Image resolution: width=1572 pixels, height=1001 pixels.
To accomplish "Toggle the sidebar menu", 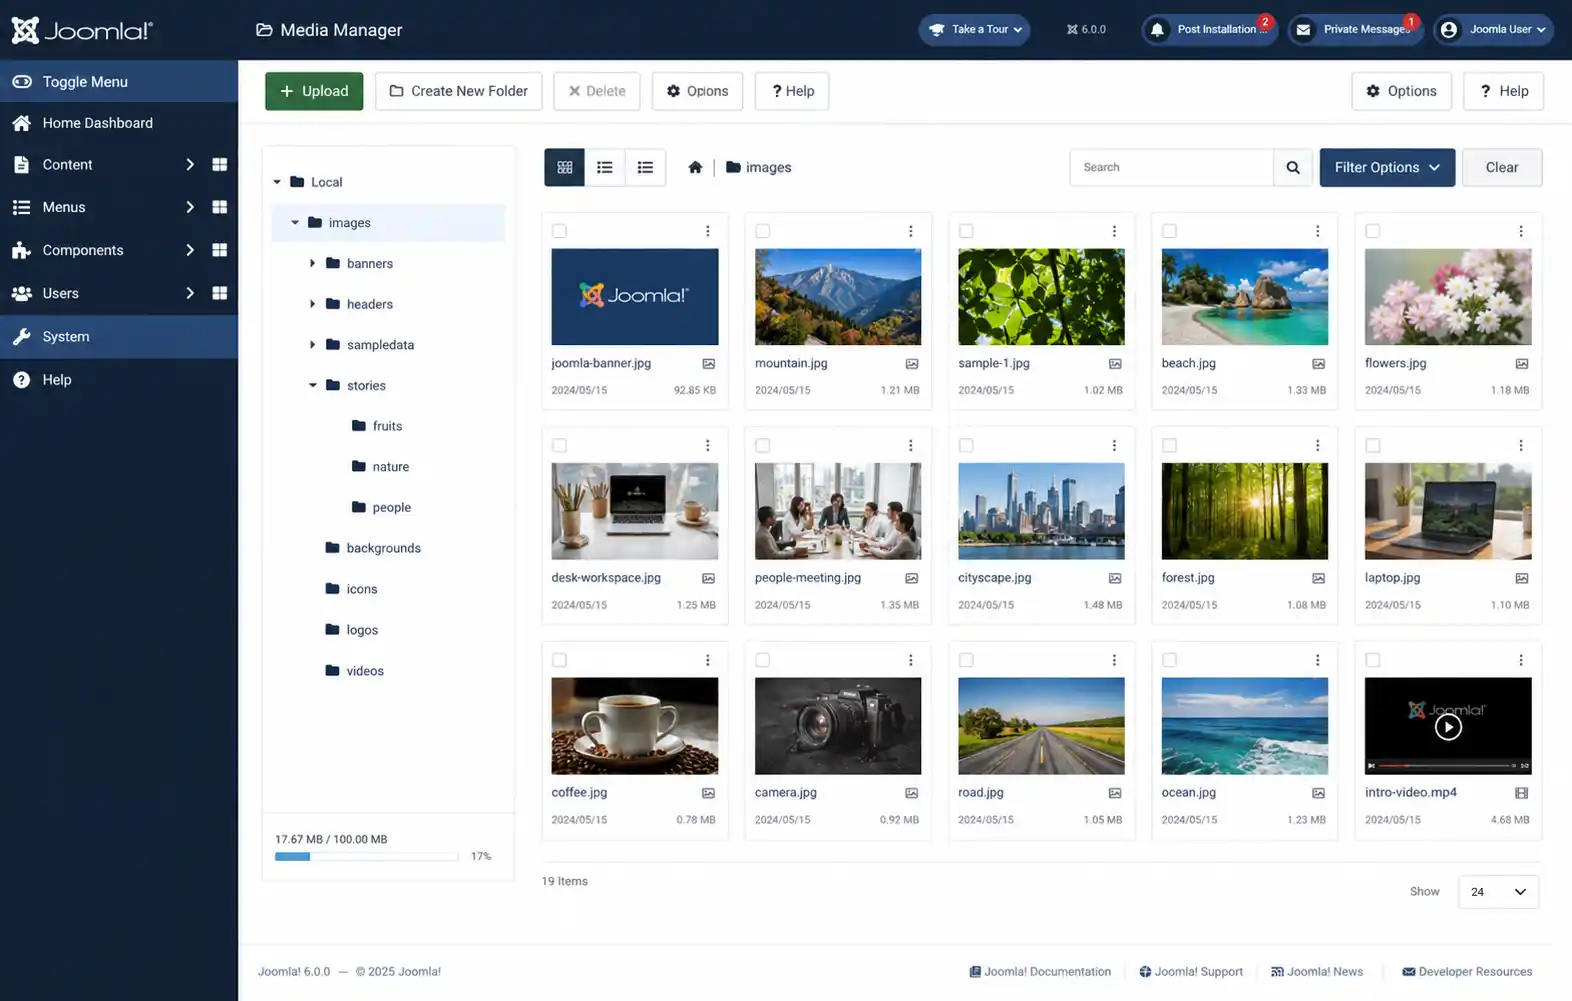I will pos(119,81).
